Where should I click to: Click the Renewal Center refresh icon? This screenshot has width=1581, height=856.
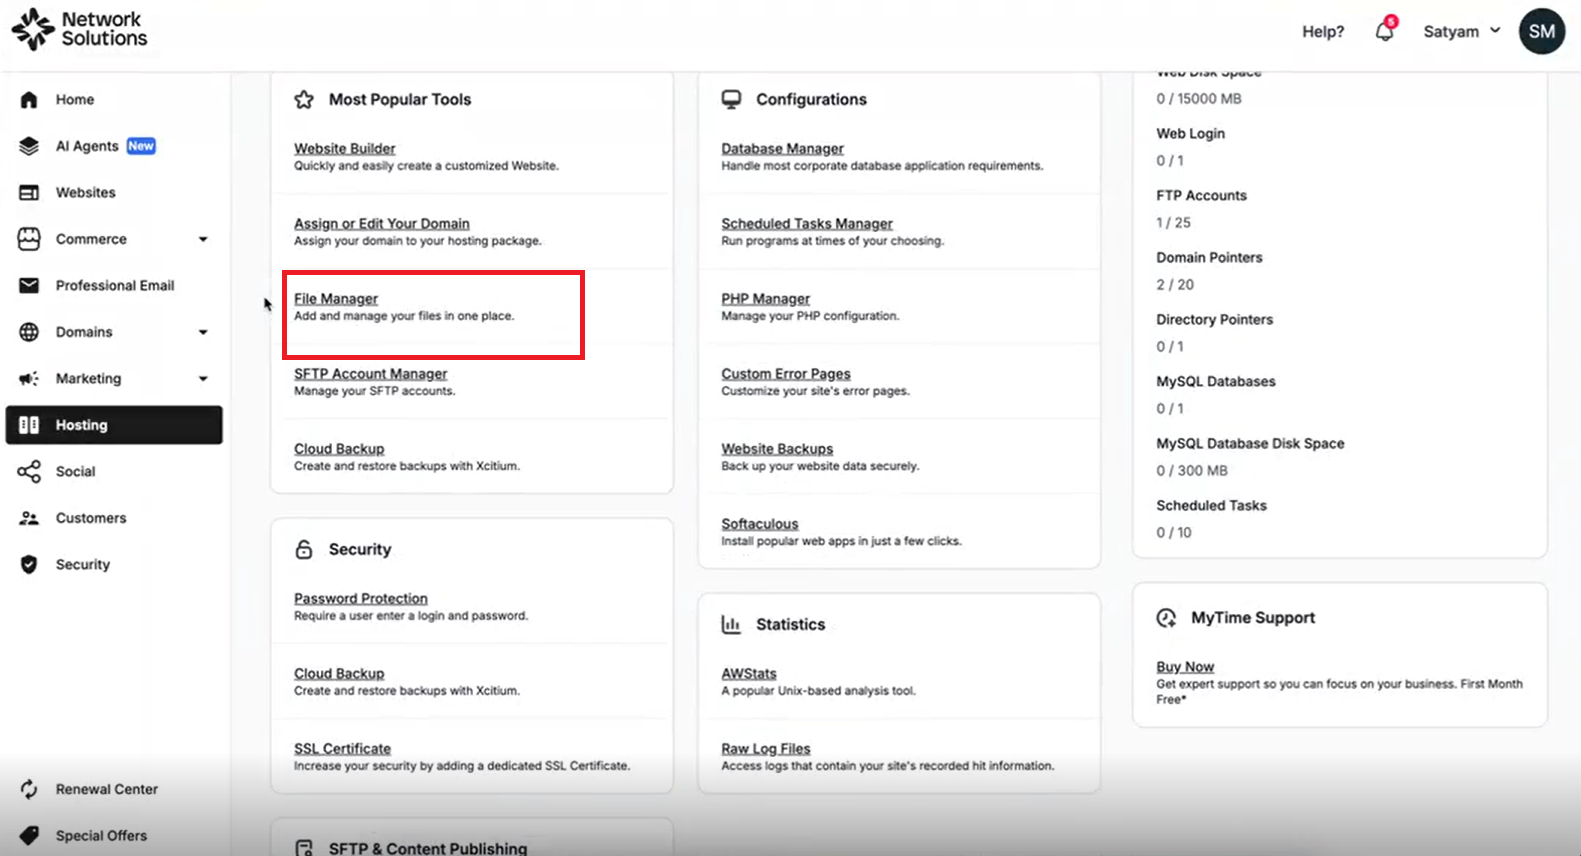[29, 789]
